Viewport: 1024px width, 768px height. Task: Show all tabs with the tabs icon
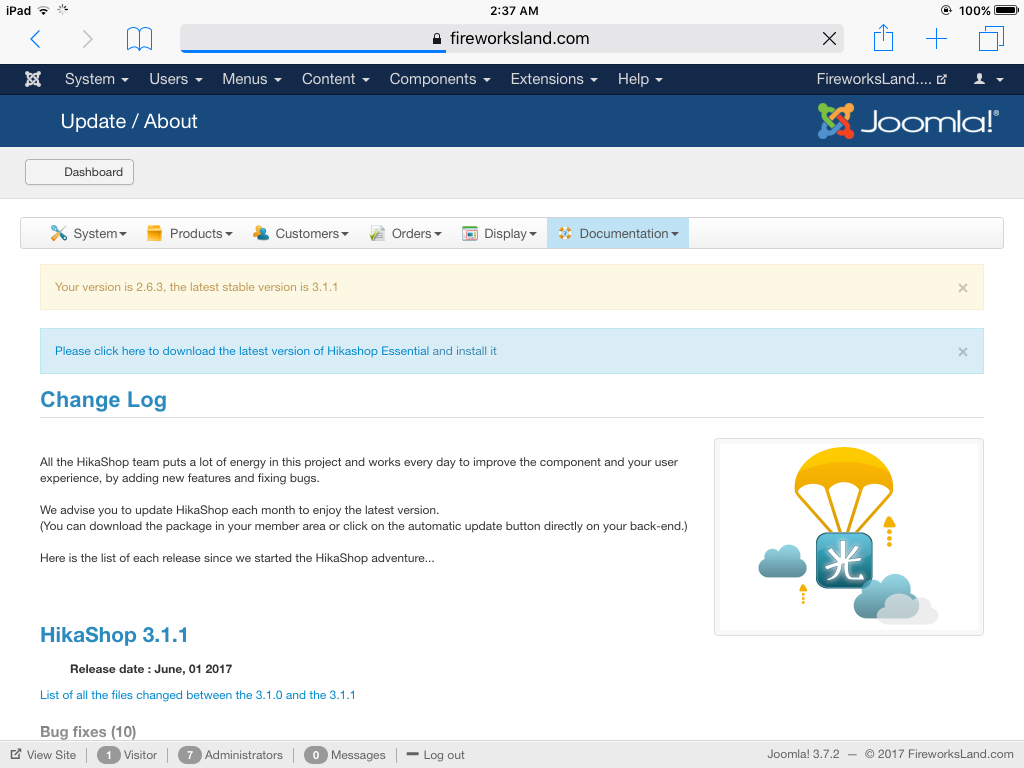[x=991, y=39]
